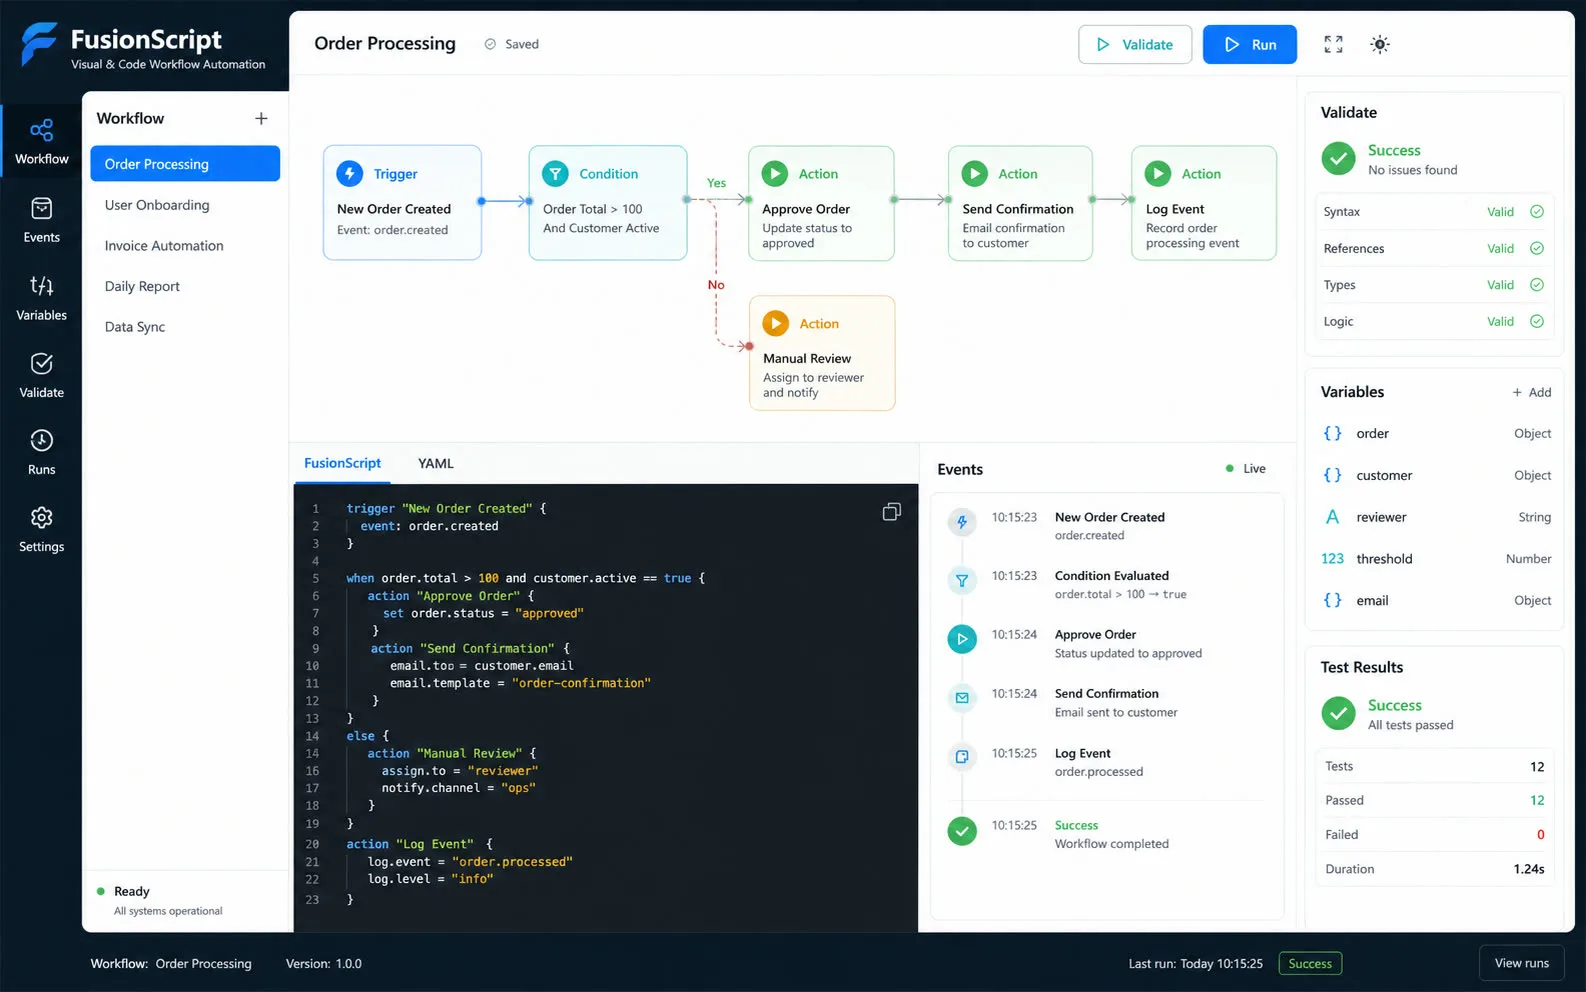Click the New Order Created event lightning icon
This screenshot has height=992, width=1586.
[962, 521]
